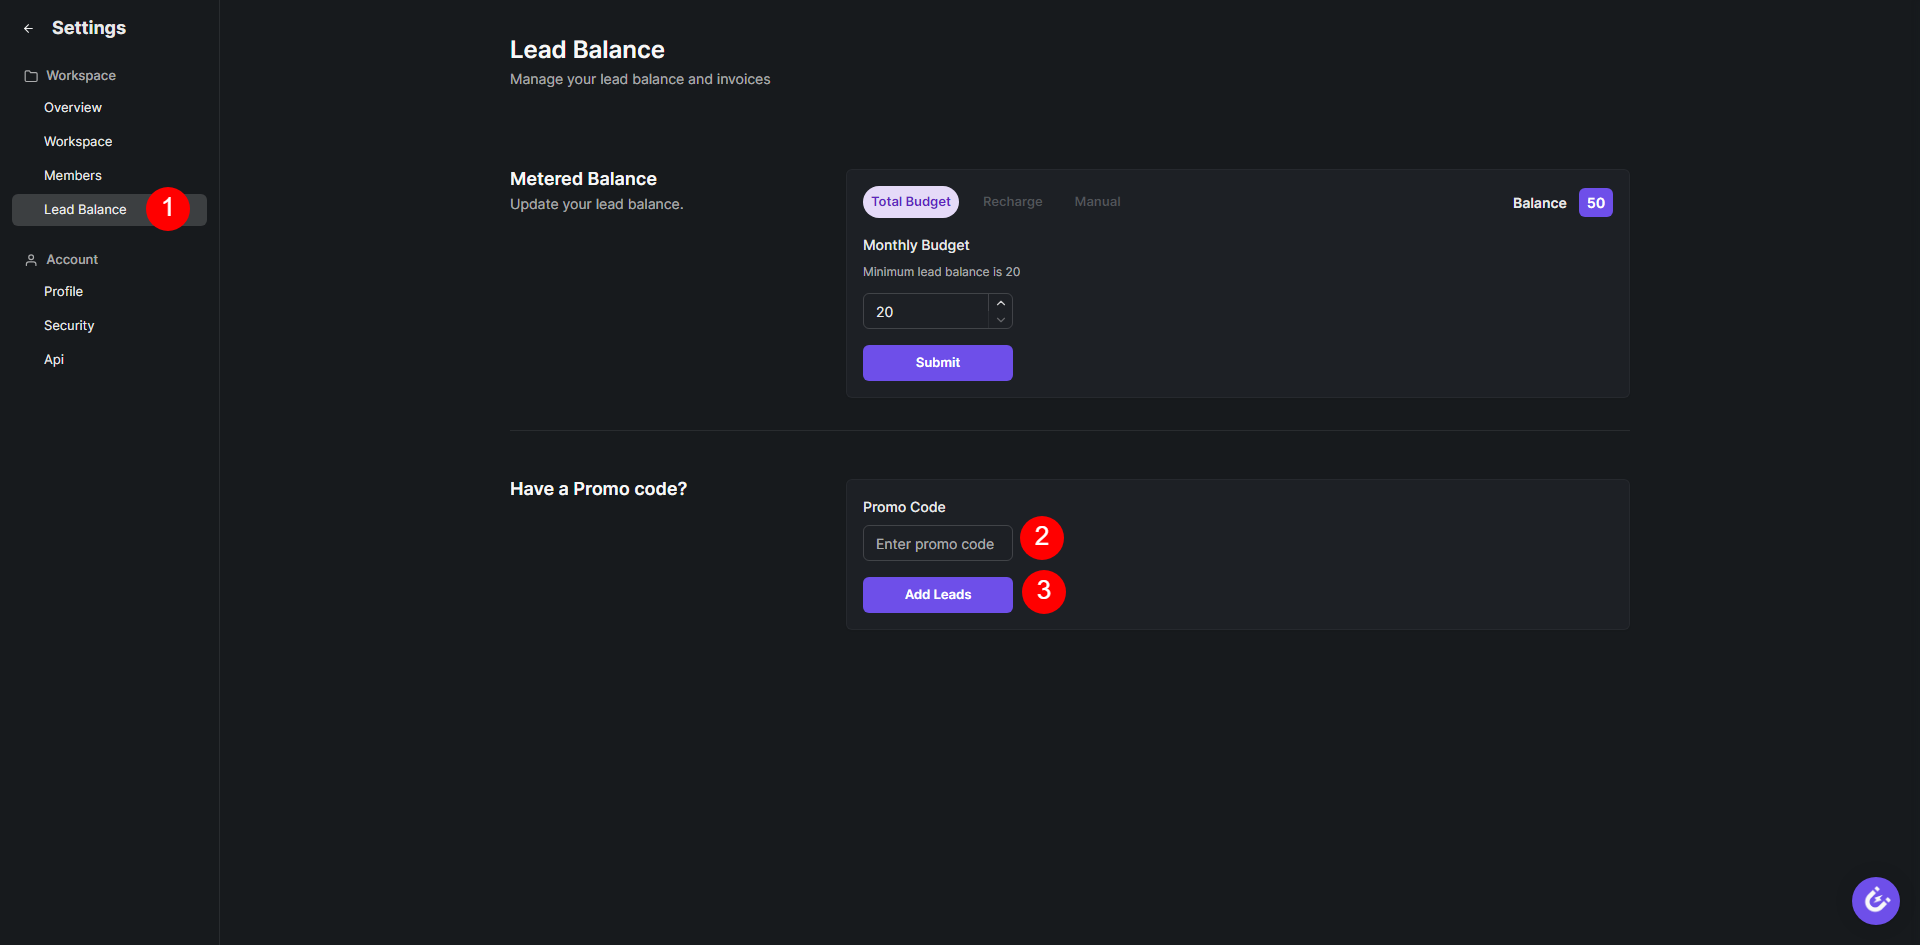Image resolution: width=1920 pixels, height=945 pixels.
Task: Click the 'Manage your lead balance and invoices' subtitle
Action: coord(640,80)
